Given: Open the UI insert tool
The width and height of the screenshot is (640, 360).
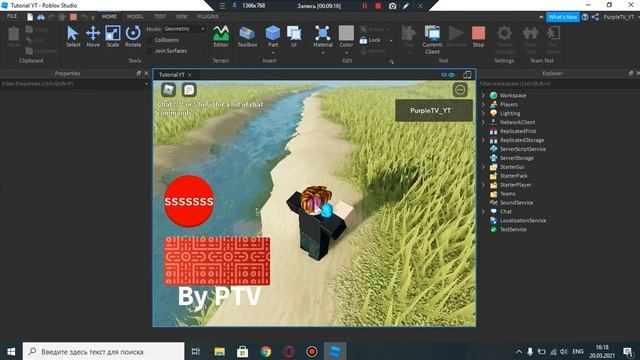Looking at the screenshot, I should coord(294,36).
